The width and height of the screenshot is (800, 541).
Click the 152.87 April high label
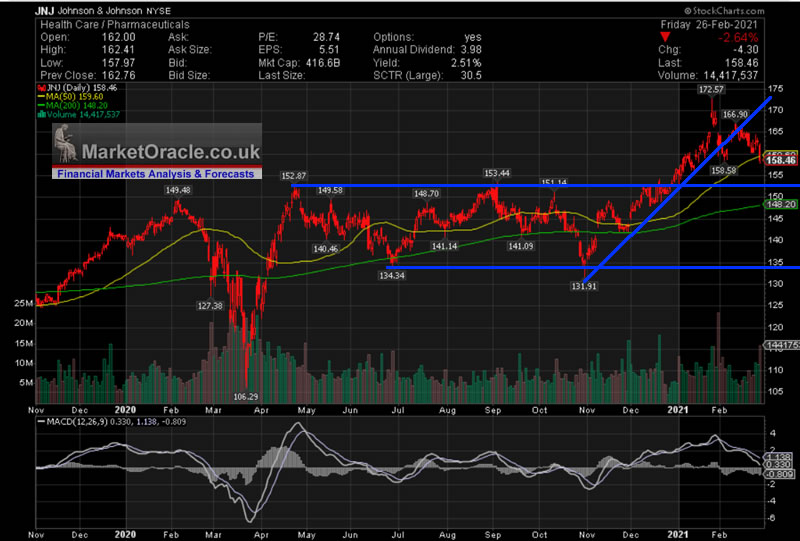[x=293, y=176]
